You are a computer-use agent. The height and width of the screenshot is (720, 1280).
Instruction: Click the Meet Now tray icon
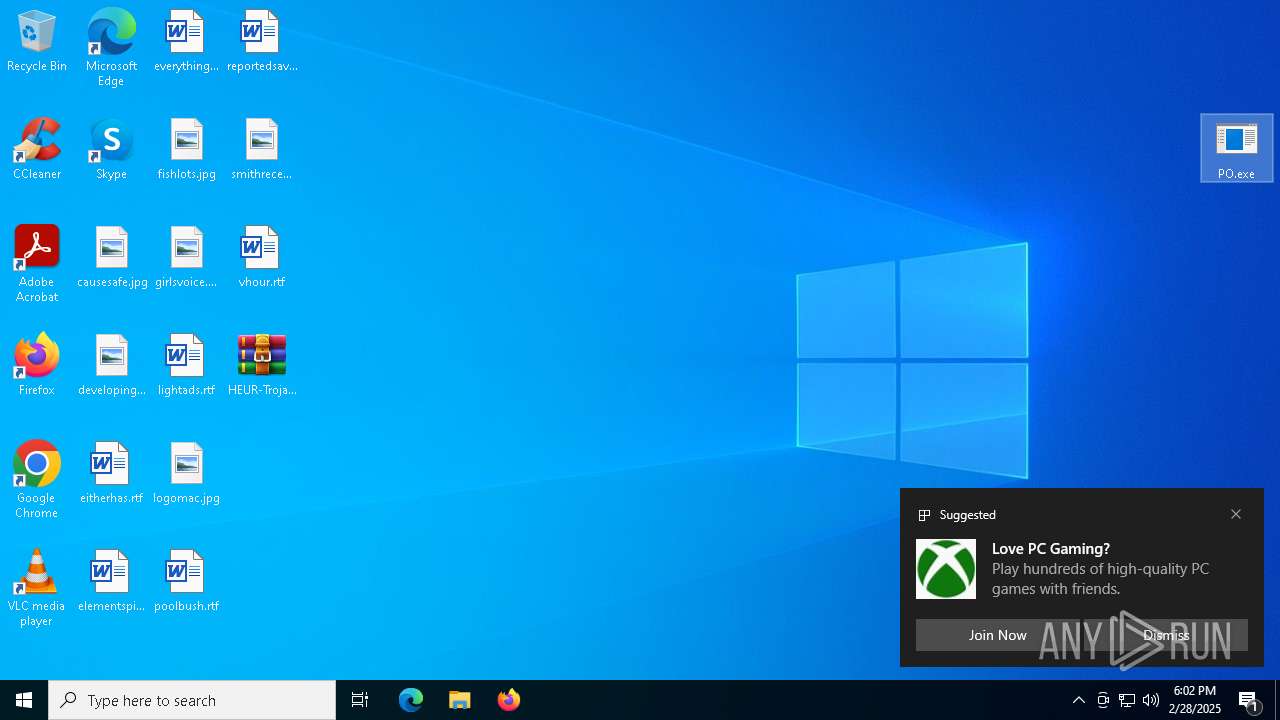click(x=1103, y=700)
